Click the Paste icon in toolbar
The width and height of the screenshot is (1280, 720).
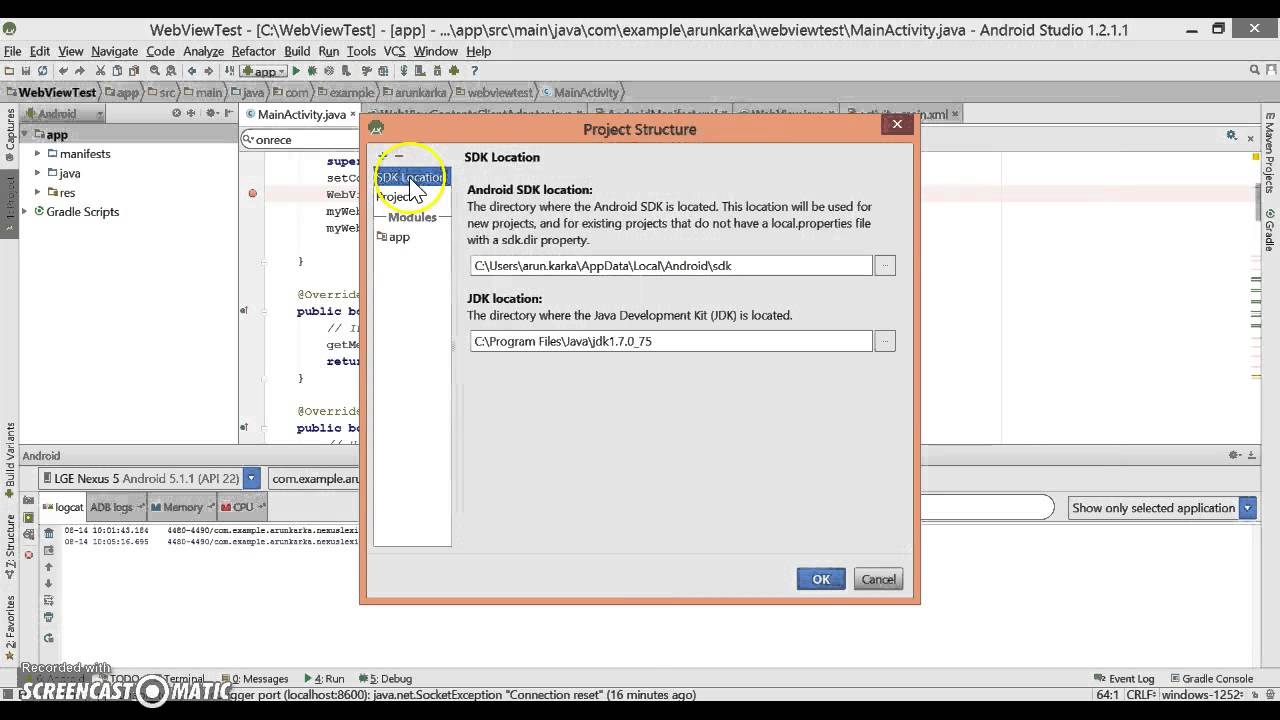pos(134,71)
